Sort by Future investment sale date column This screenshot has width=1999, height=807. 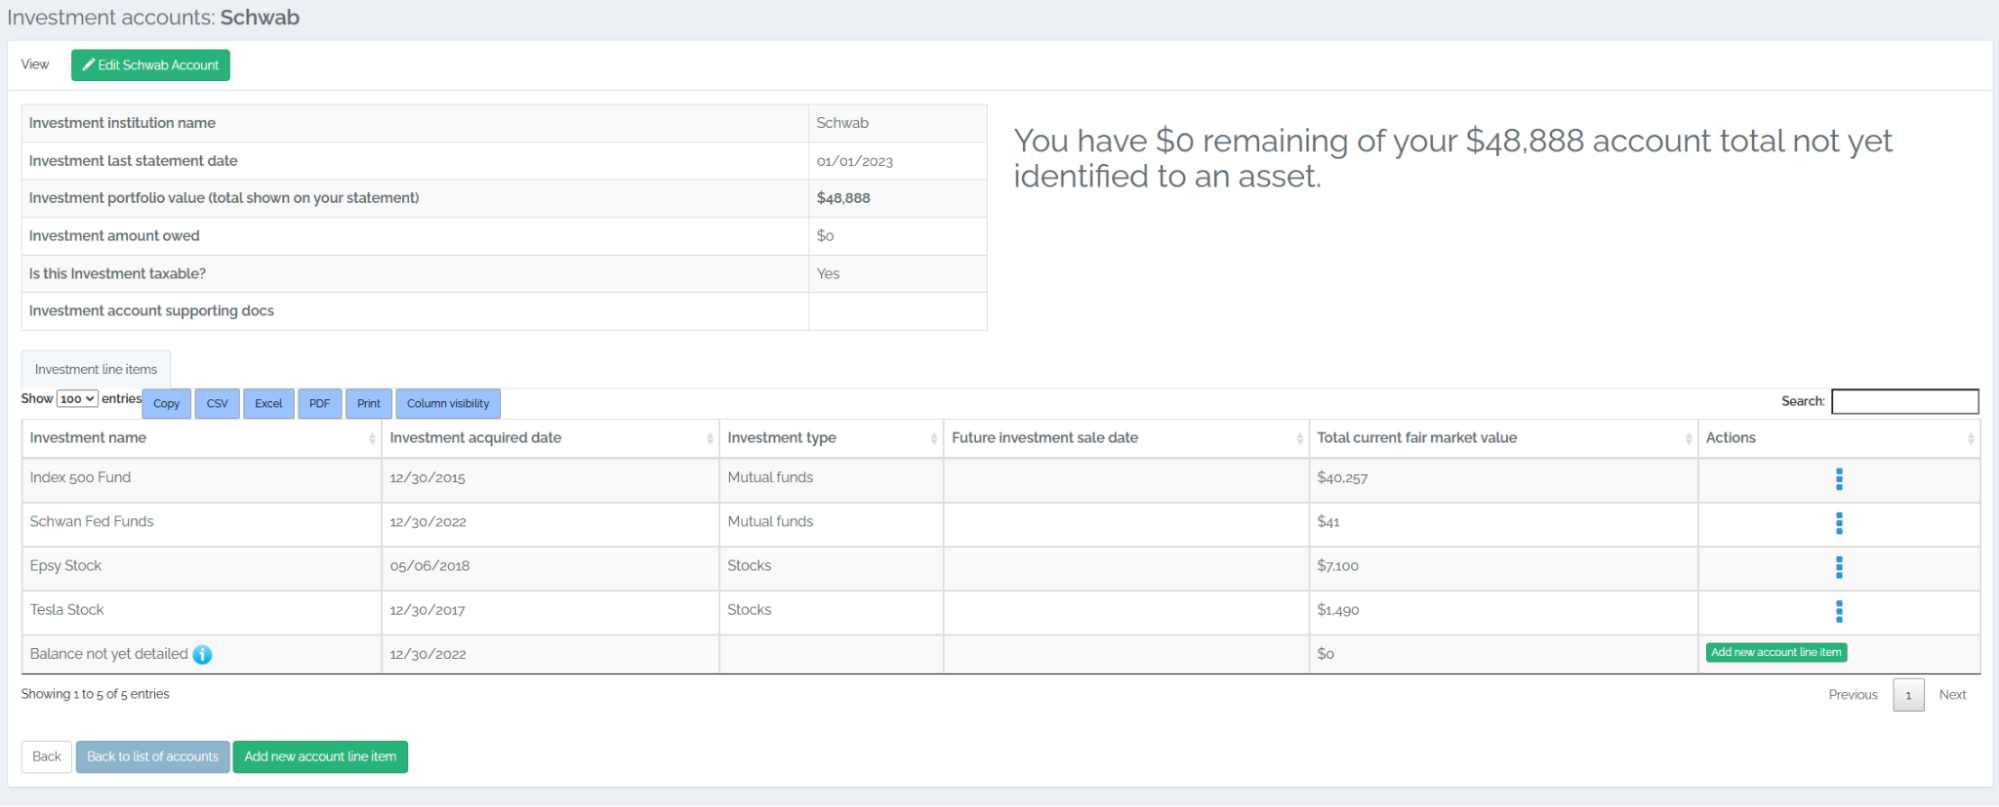pos(1126,438)
